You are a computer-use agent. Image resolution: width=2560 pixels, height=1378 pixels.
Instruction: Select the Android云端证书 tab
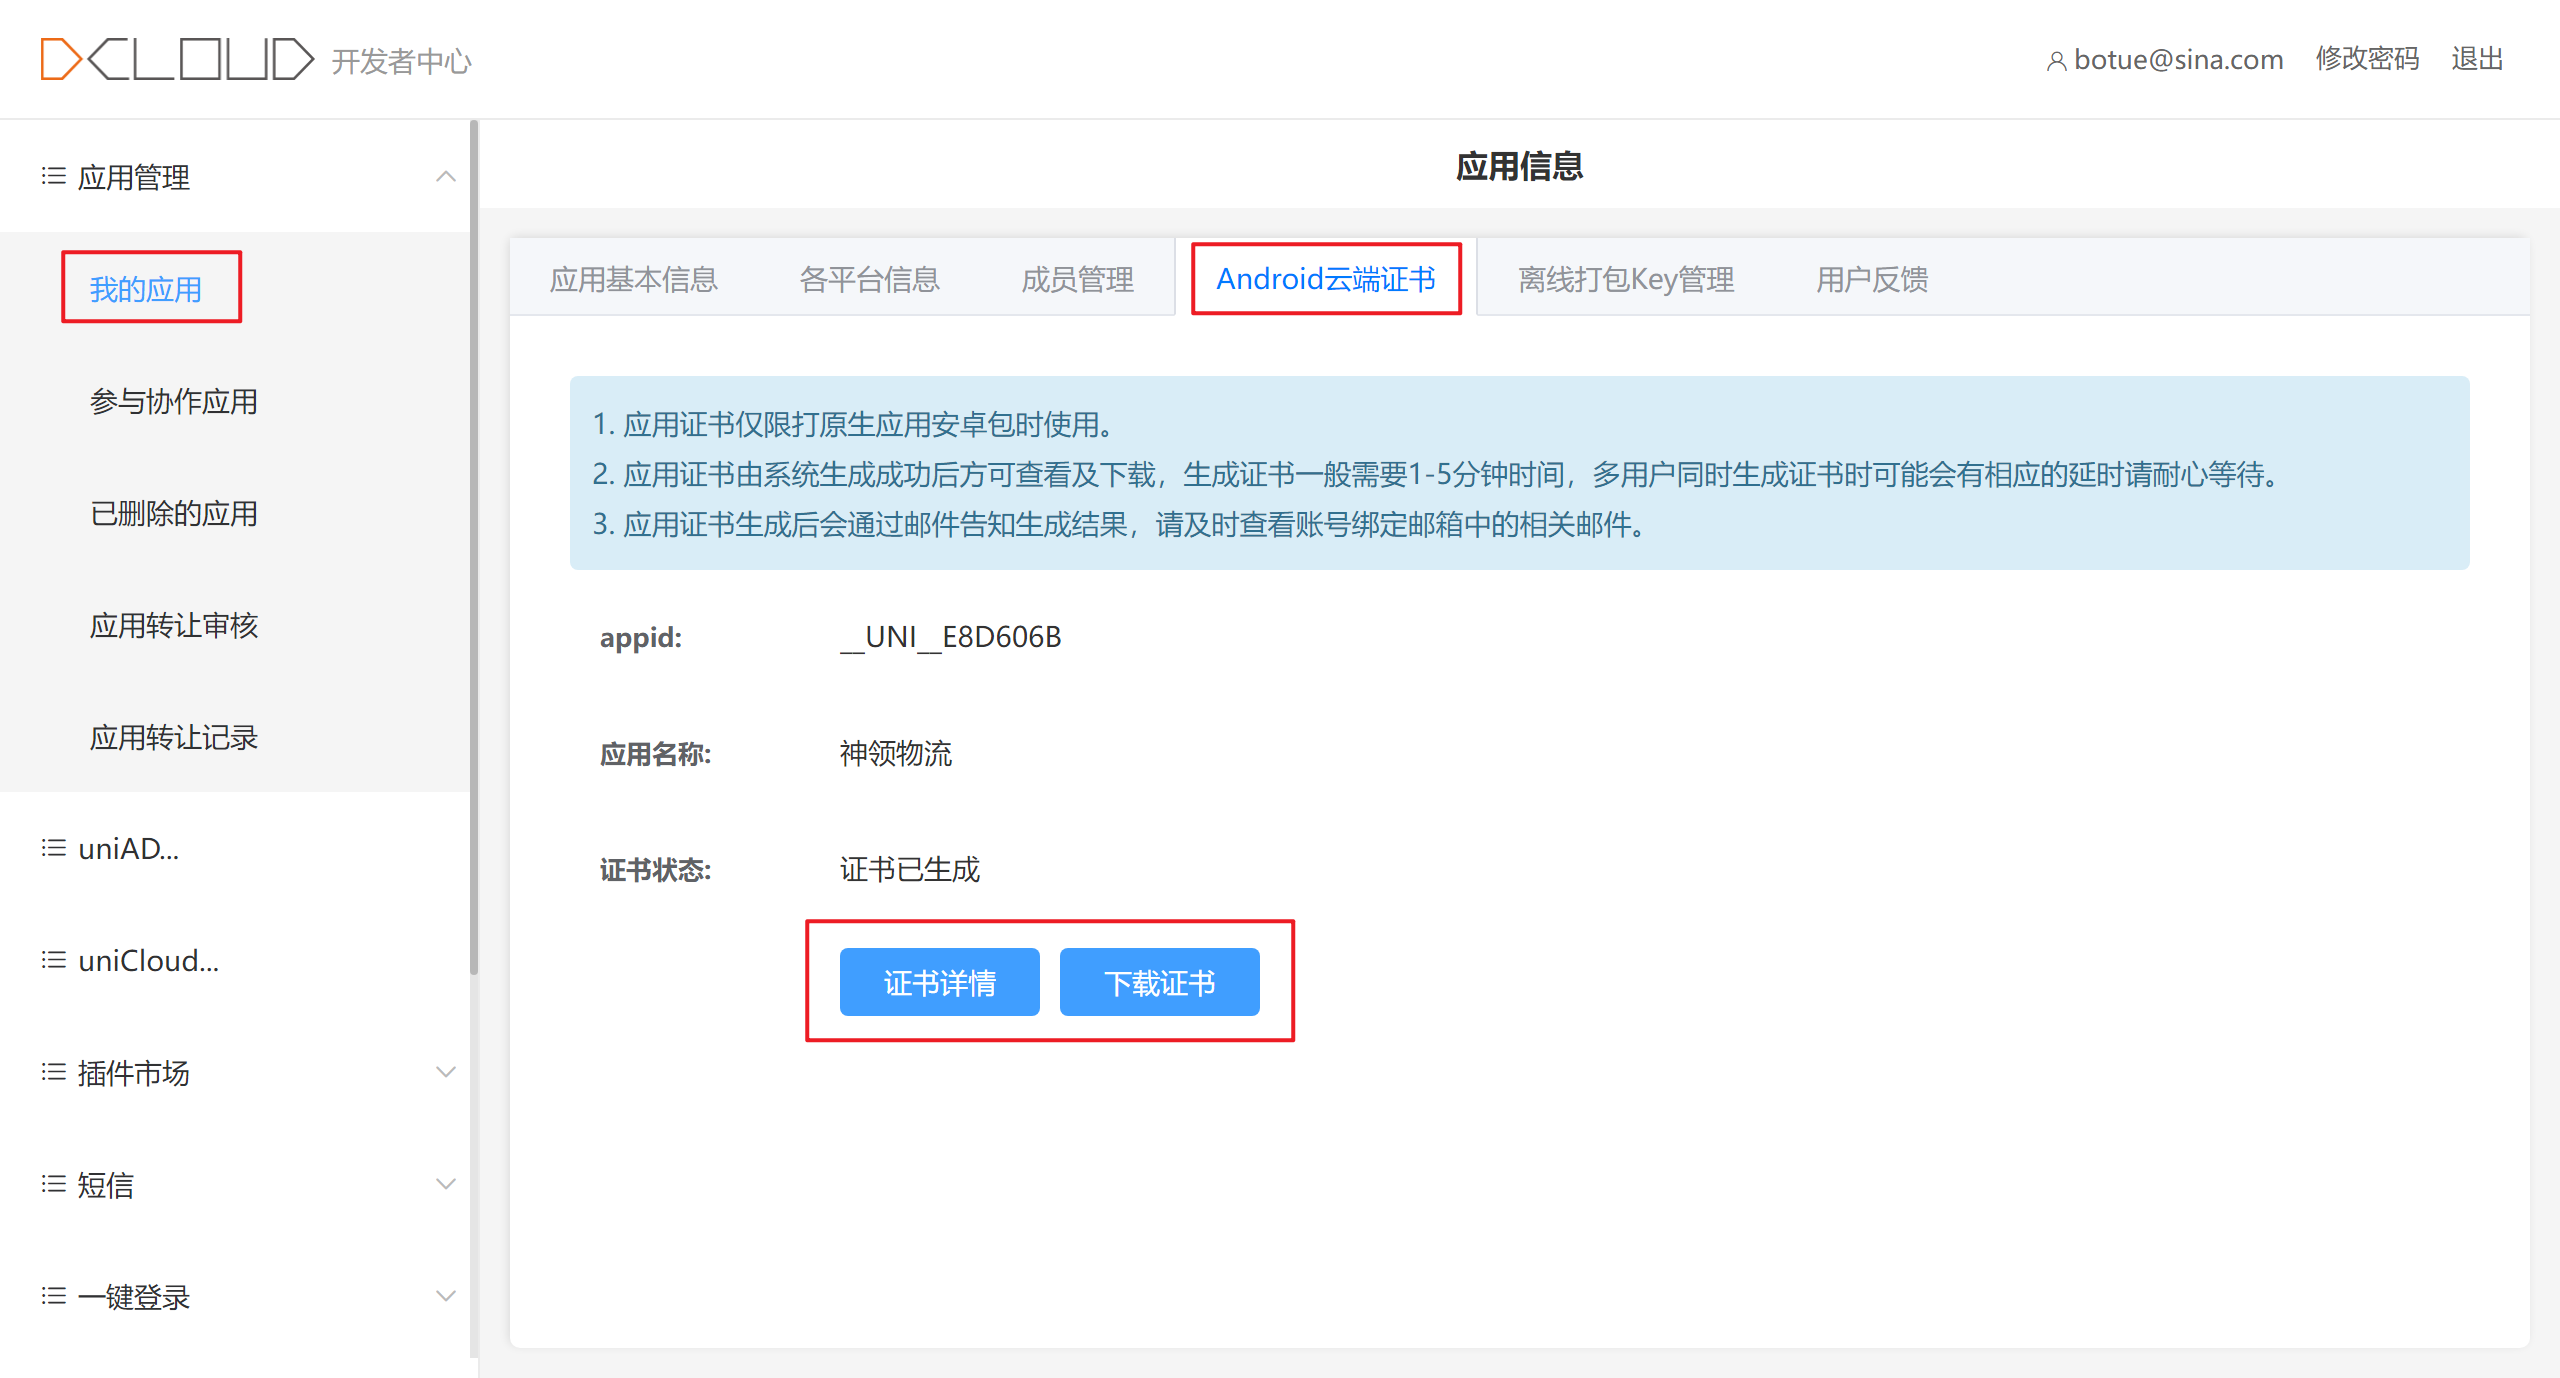pyautogui.click(x=1326, y=279)
